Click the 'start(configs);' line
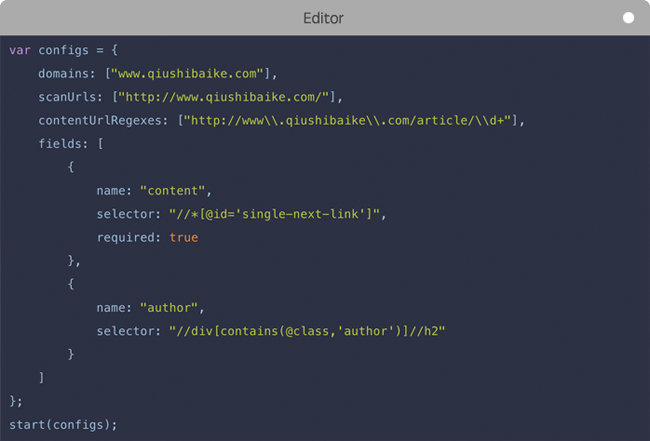 click(63, 425)
